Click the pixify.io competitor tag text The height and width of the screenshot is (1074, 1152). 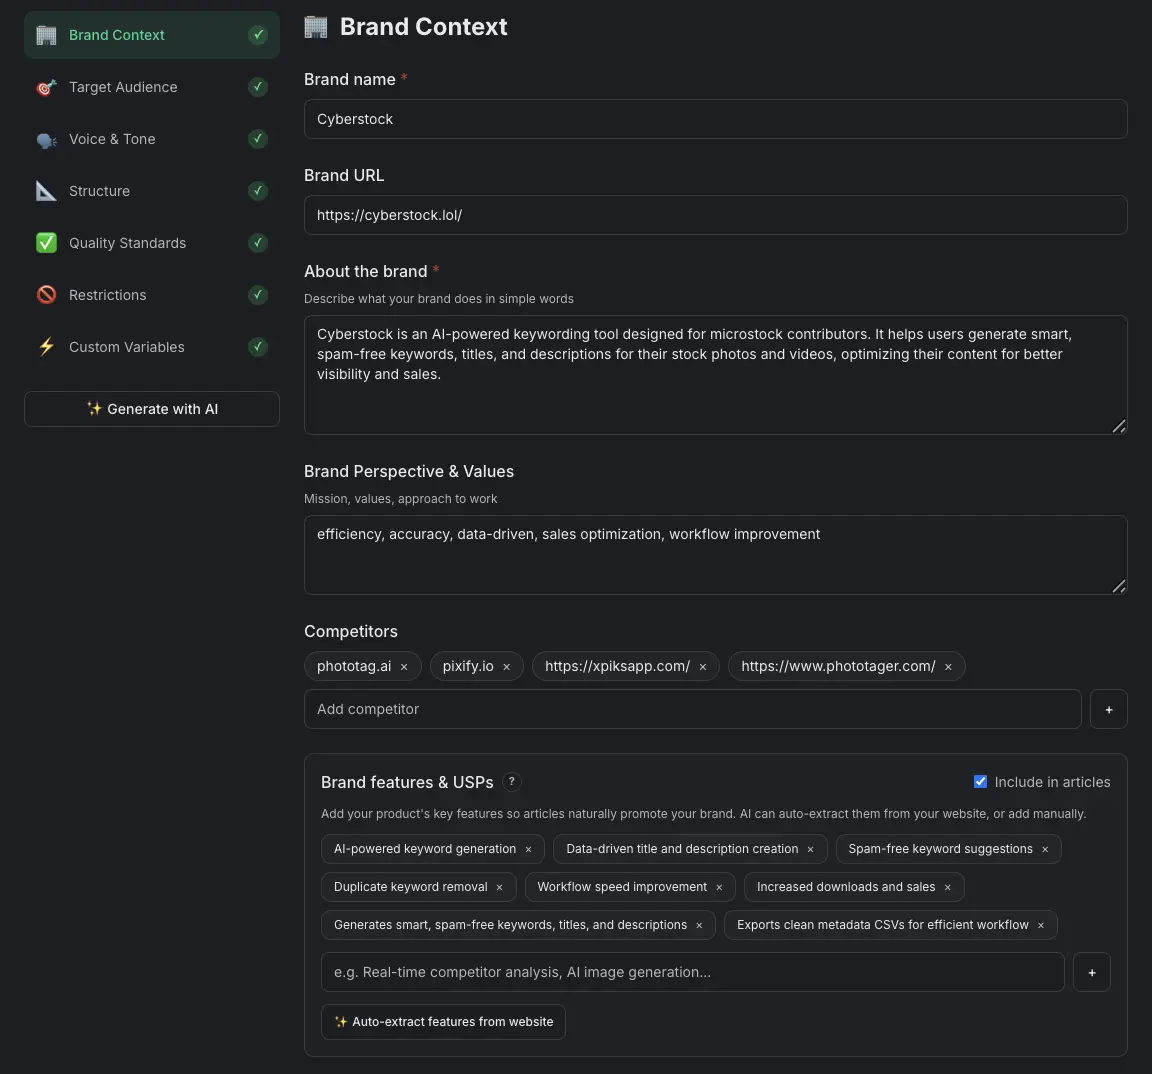(468, 666)
